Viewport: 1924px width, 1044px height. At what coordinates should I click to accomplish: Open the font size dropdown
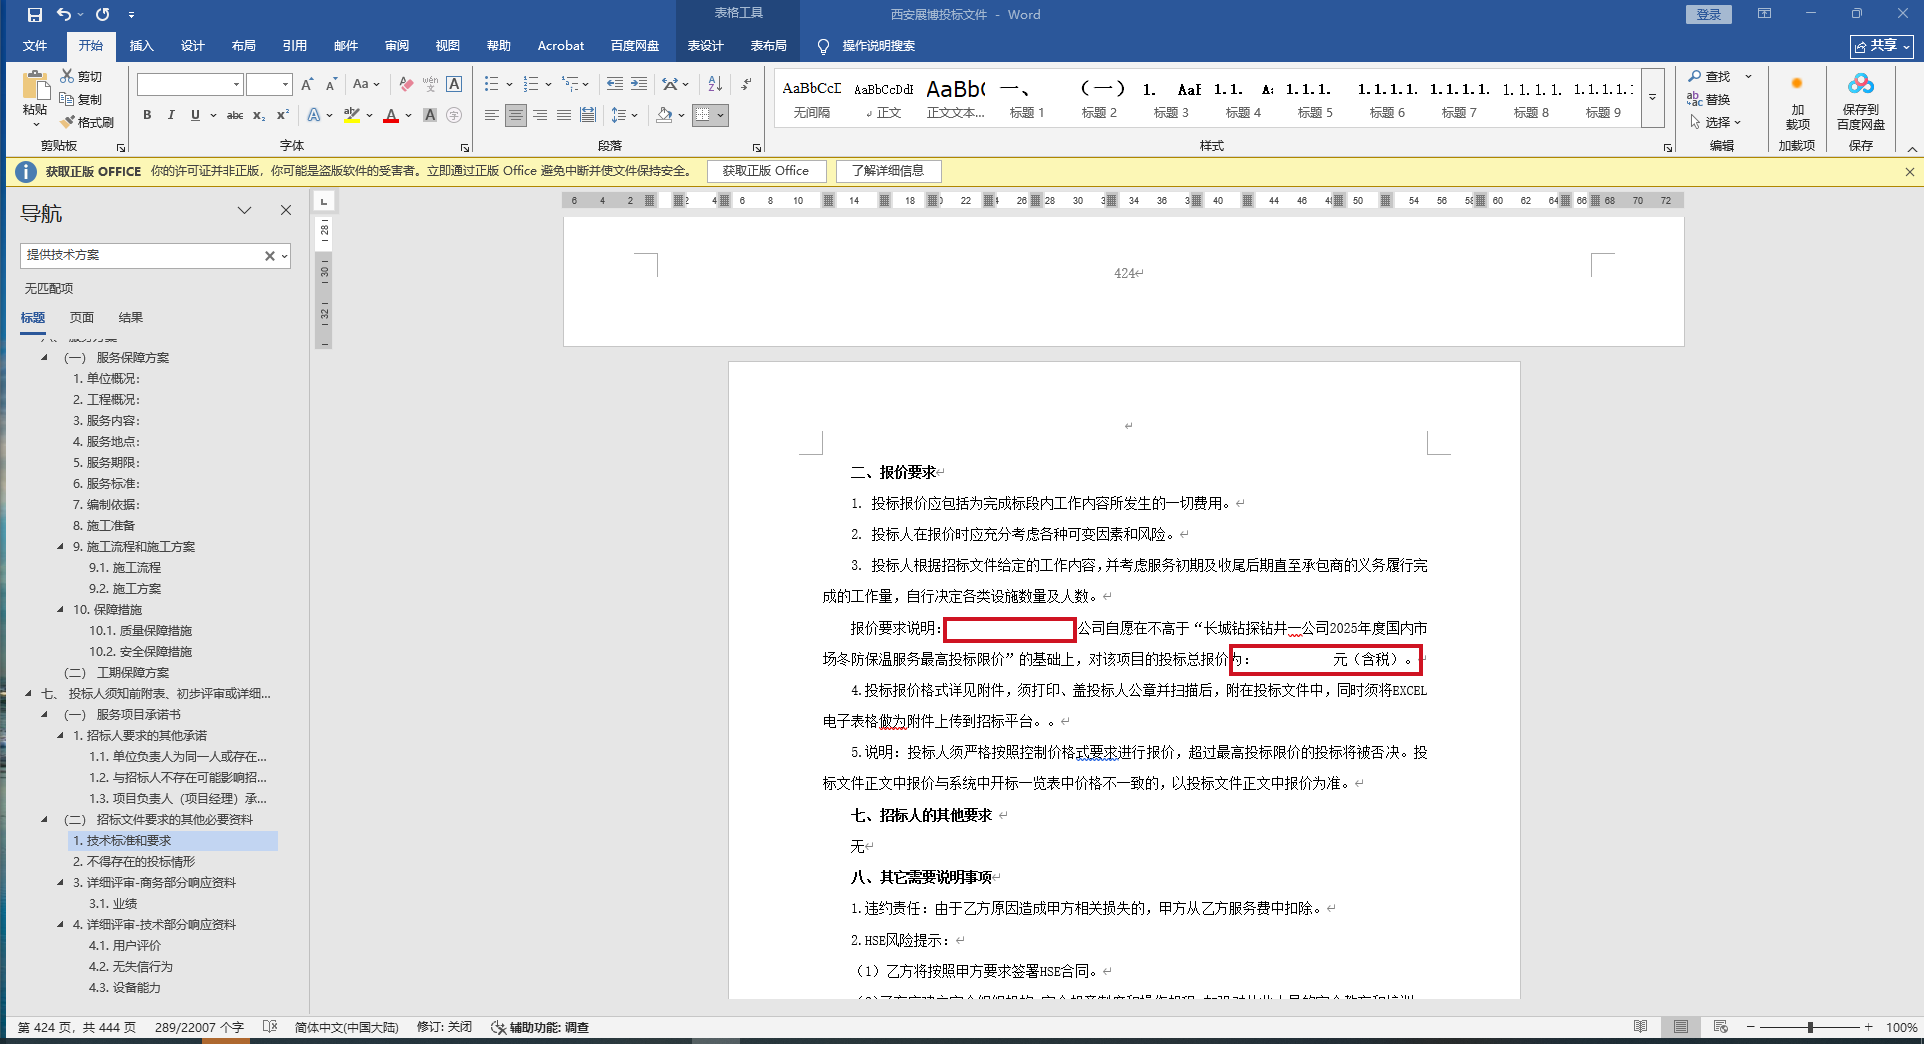click(x=285, y=85)
